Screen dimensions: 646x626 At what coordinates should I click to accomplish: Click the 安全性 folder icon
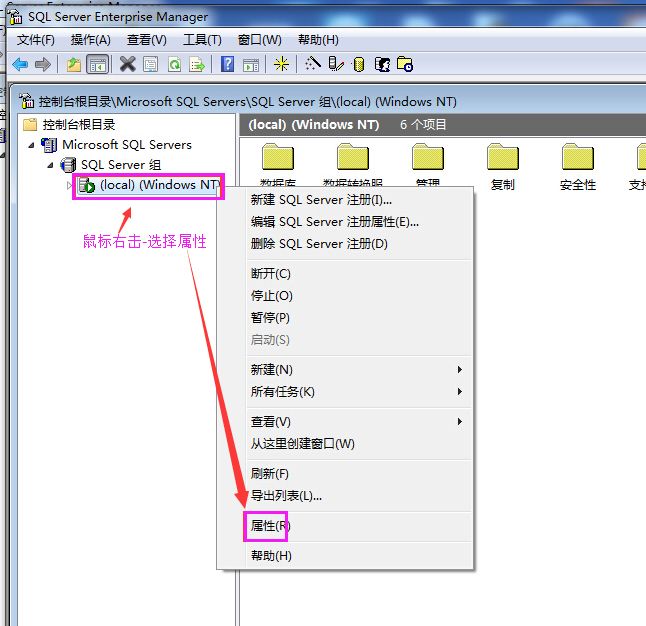click(578, 157)
